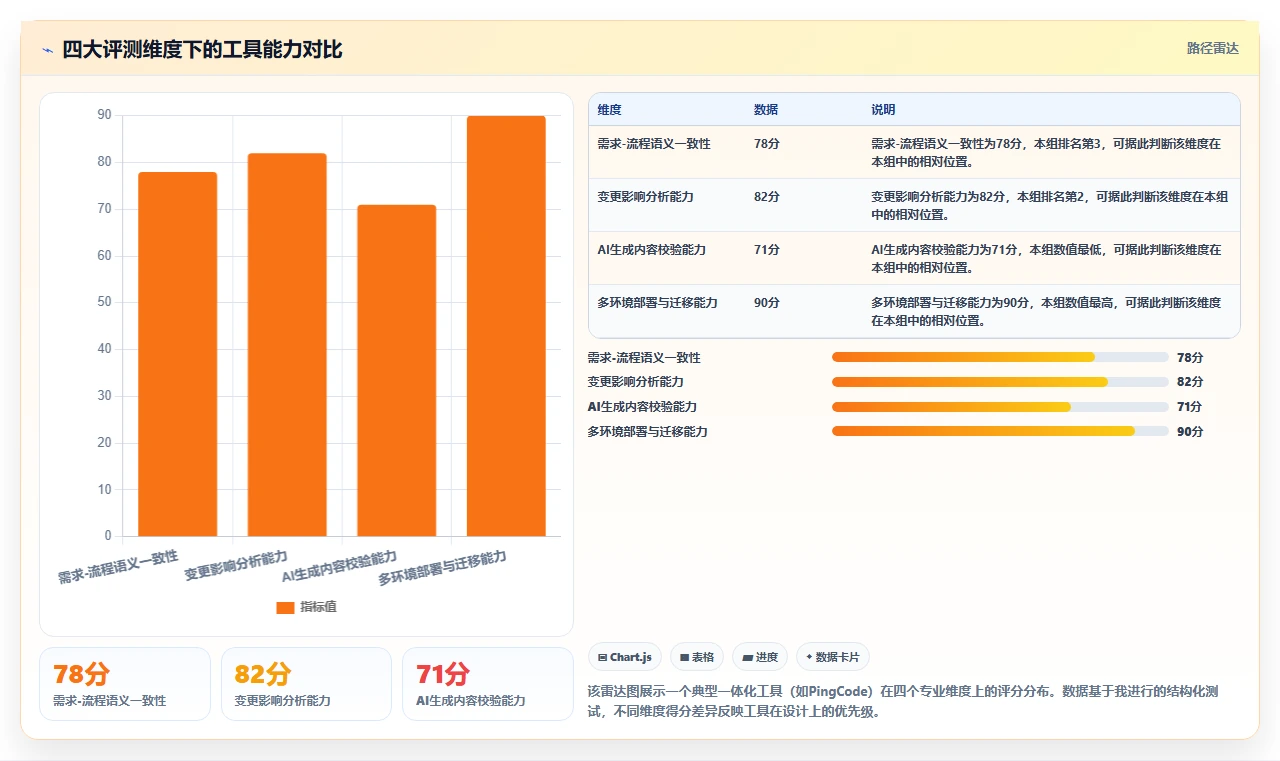
Task: Click the 路径雷达 label in header
Action: pos(1212,48)
